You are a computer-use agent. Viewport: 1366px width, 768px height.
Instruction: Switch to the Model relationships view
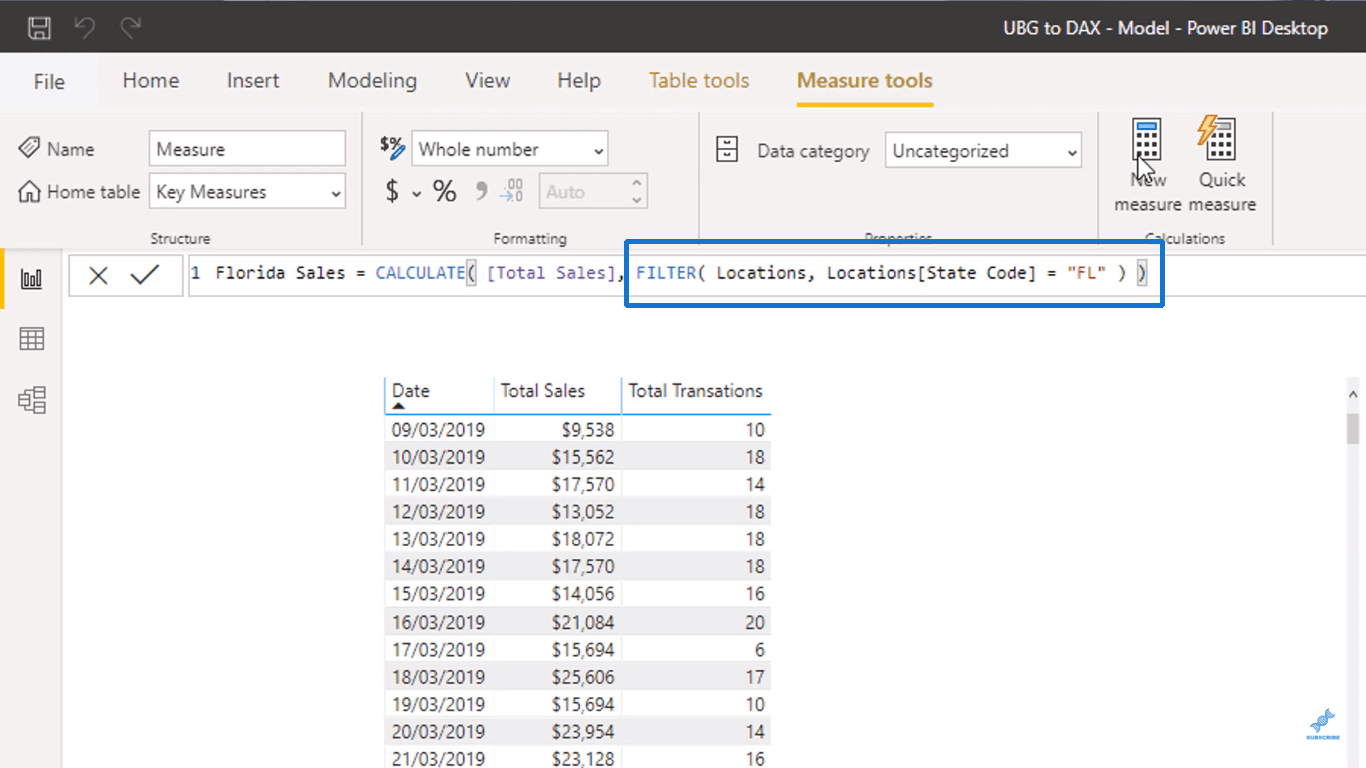[x=32, y=401]
